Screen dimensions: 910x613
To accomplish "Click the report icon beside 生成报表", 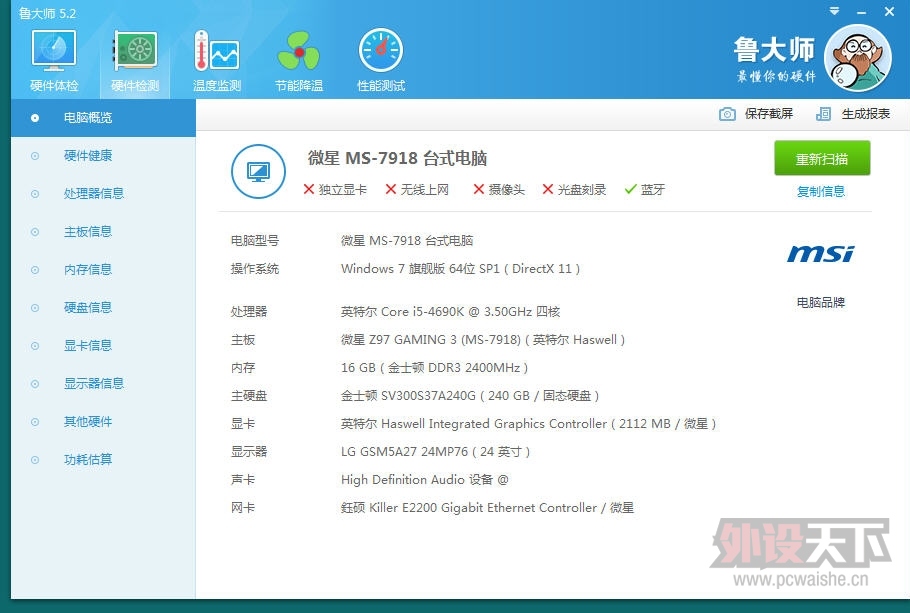I will point(823,114).
